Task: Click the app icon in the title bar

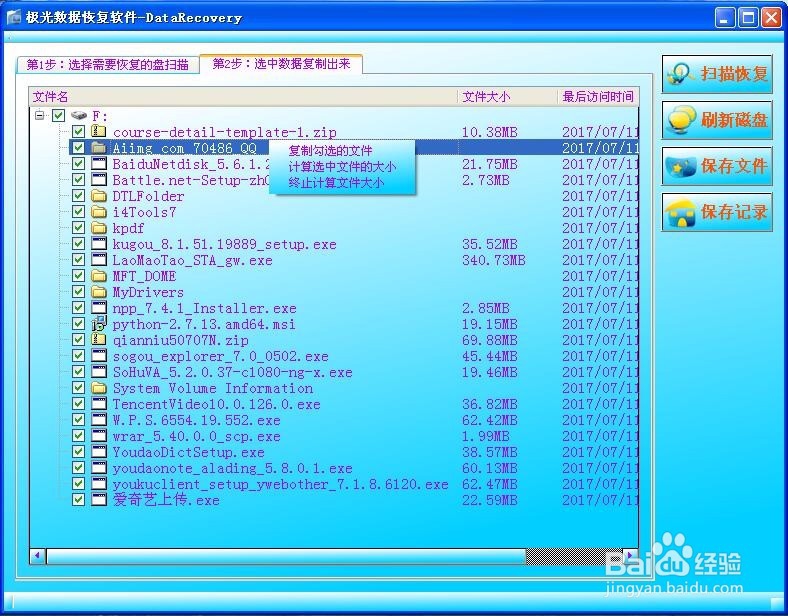Action: coord(14,18)
